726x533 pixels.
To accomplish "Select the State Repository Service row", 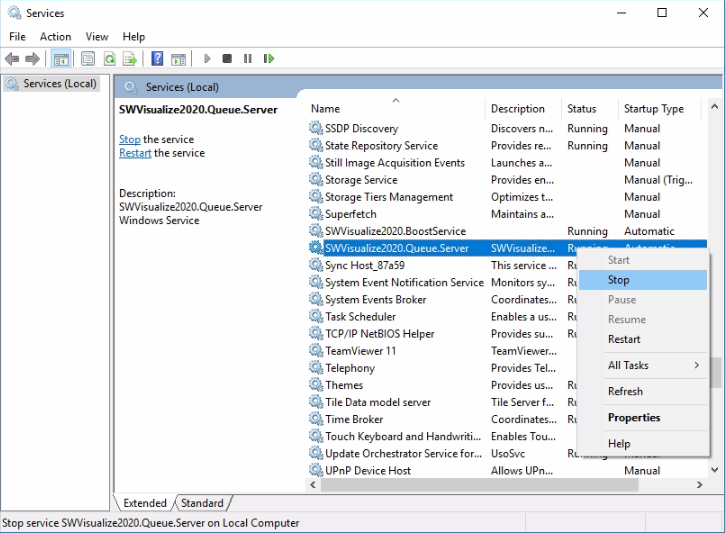I will pyautogui.click(x=507, y=145).
